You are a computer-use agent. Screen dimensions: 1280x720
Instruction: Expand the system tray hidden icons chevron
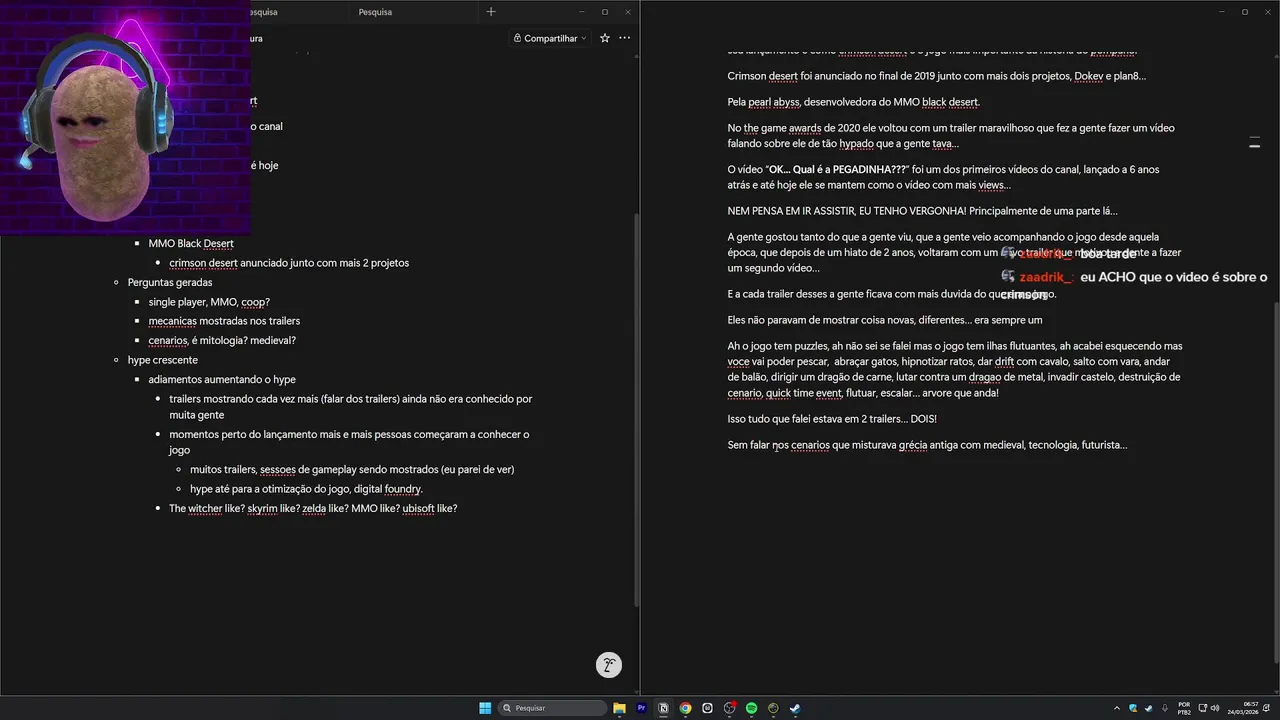click(x=1117, y=708)
